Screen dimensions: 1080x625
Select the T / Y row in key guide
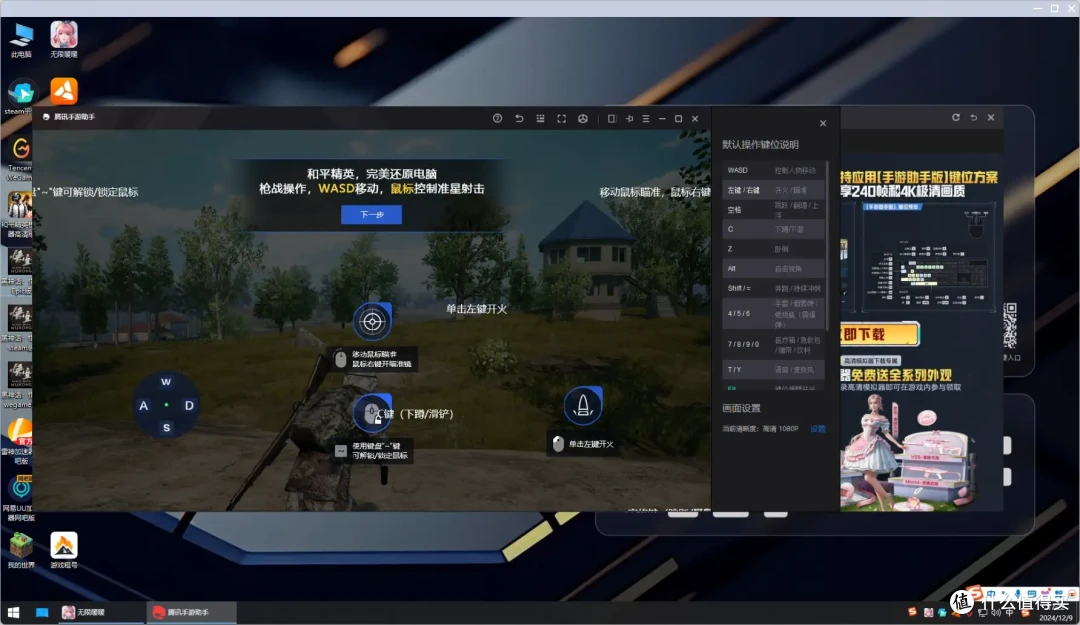[x=772, y=369]
